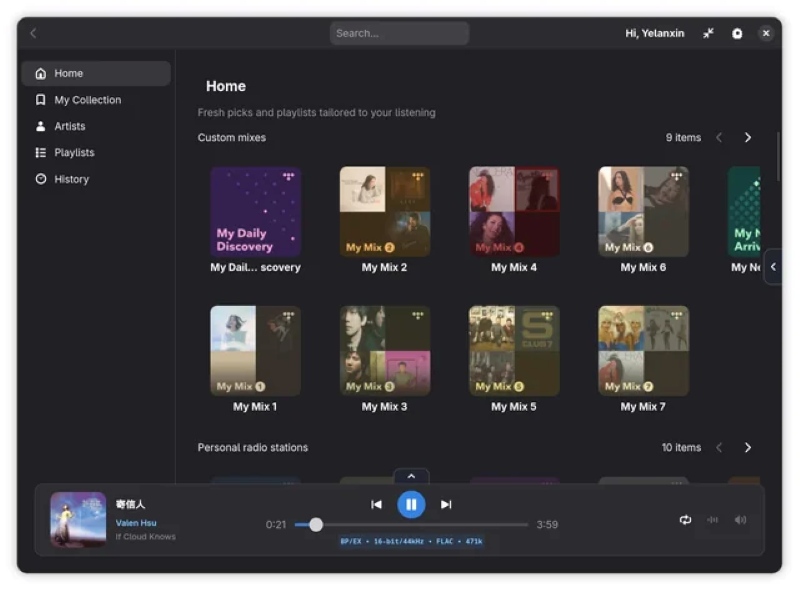
Task: Pause the currently playing track
Action: tap(411, 504)
